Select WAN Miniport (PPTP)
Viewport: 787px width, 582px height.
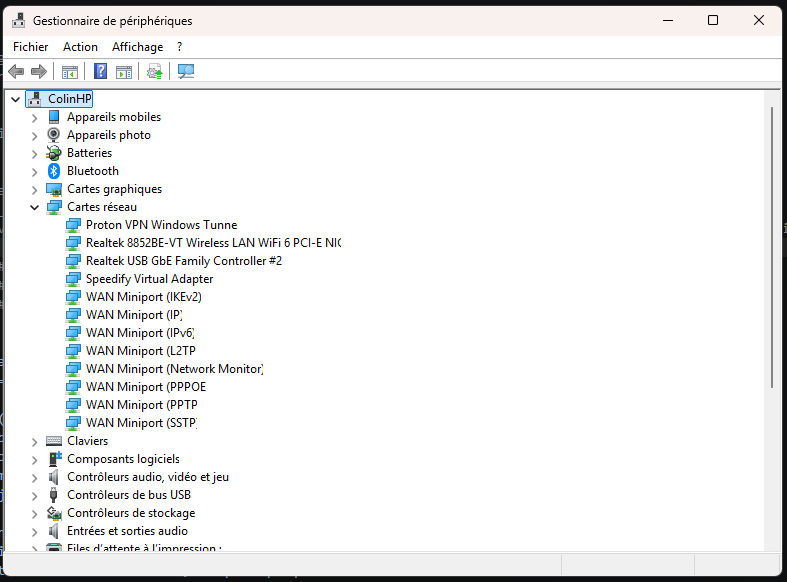pyautogui.click(x=142, y=405)
